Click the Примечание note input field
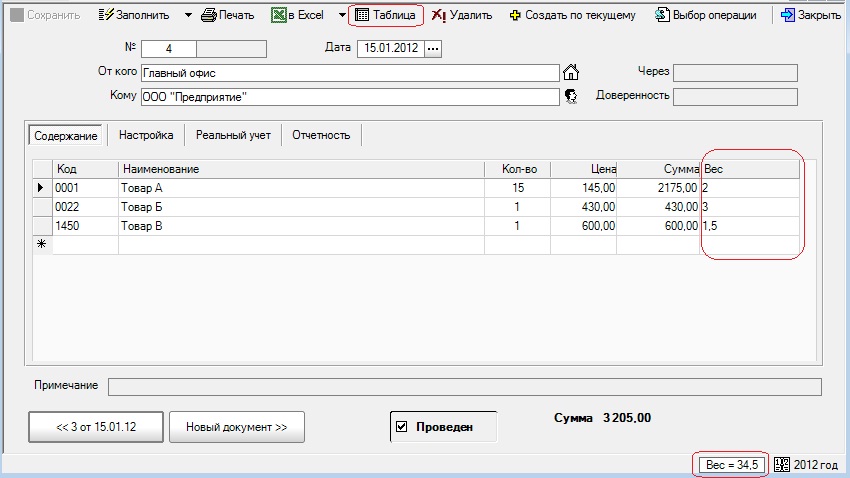This screenshot has height=478, width=850. tap(464, 386)
